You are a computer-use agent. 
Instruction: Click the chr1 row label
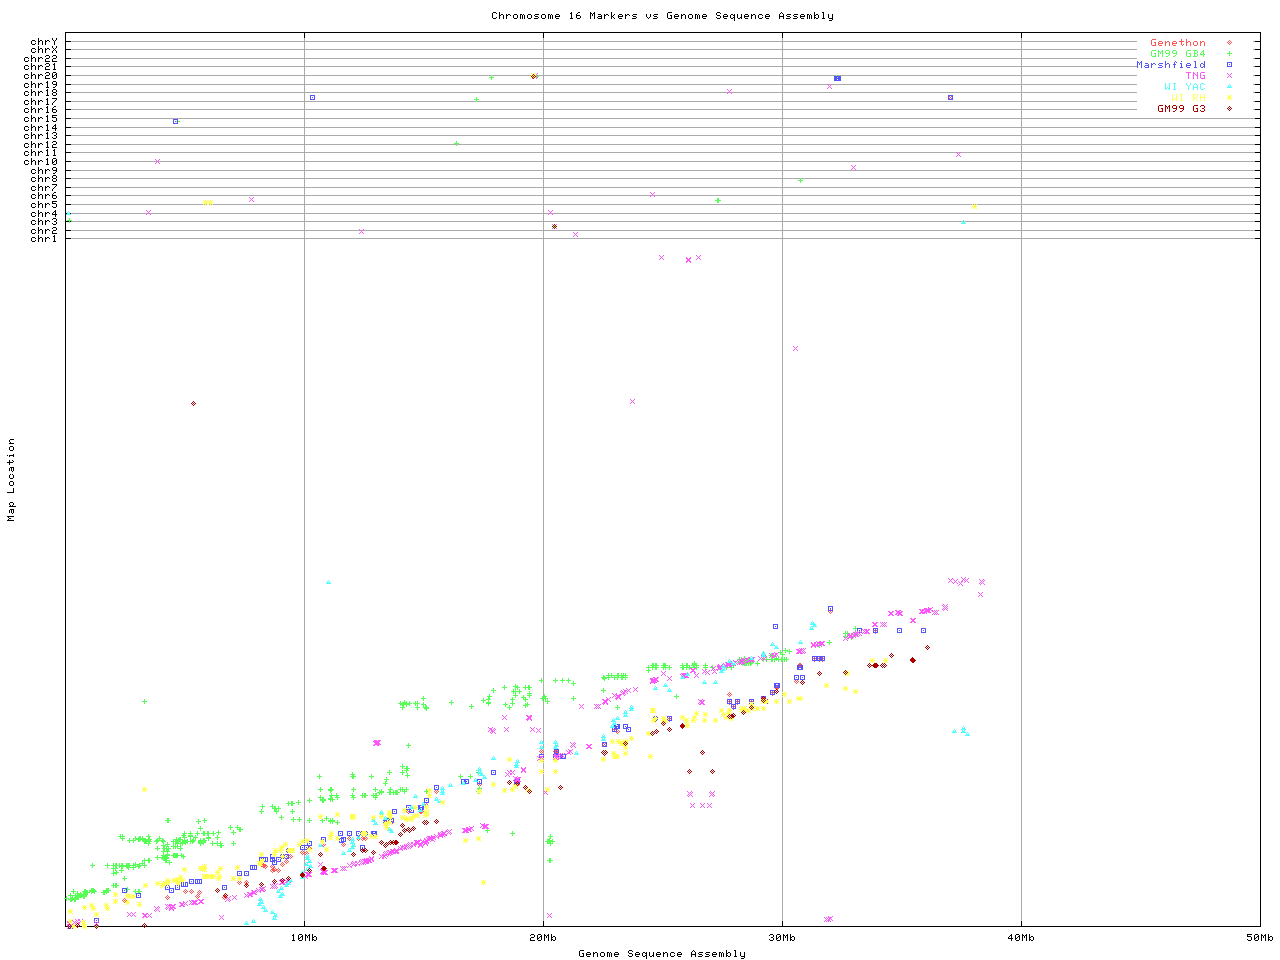click(x=44, y=238)
